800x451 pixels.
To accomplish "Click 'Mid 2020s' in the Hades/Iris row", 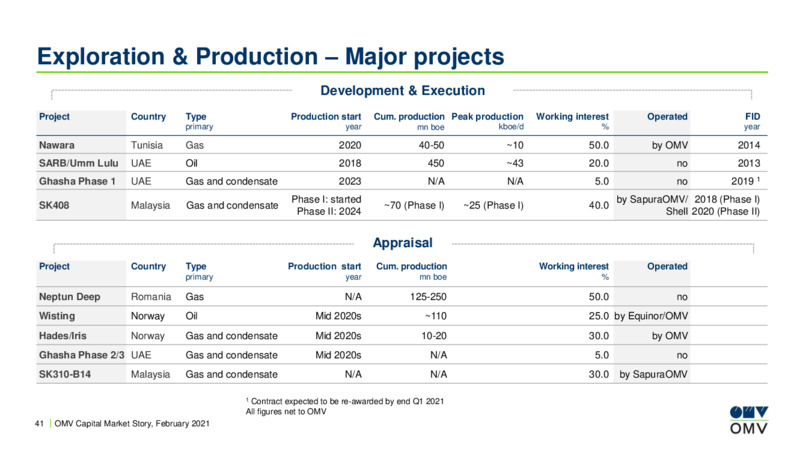I will point(338,336).
